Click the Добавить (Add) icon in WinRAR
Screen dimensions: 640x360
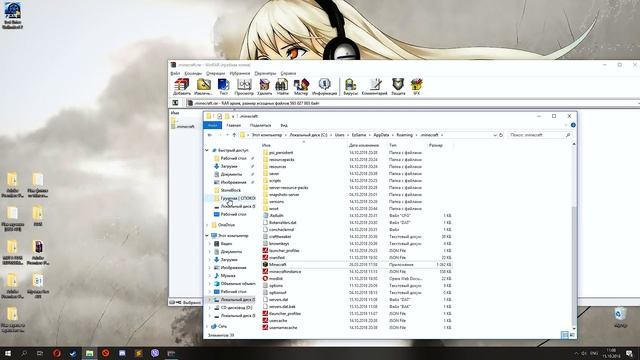(x=182, y=87)
